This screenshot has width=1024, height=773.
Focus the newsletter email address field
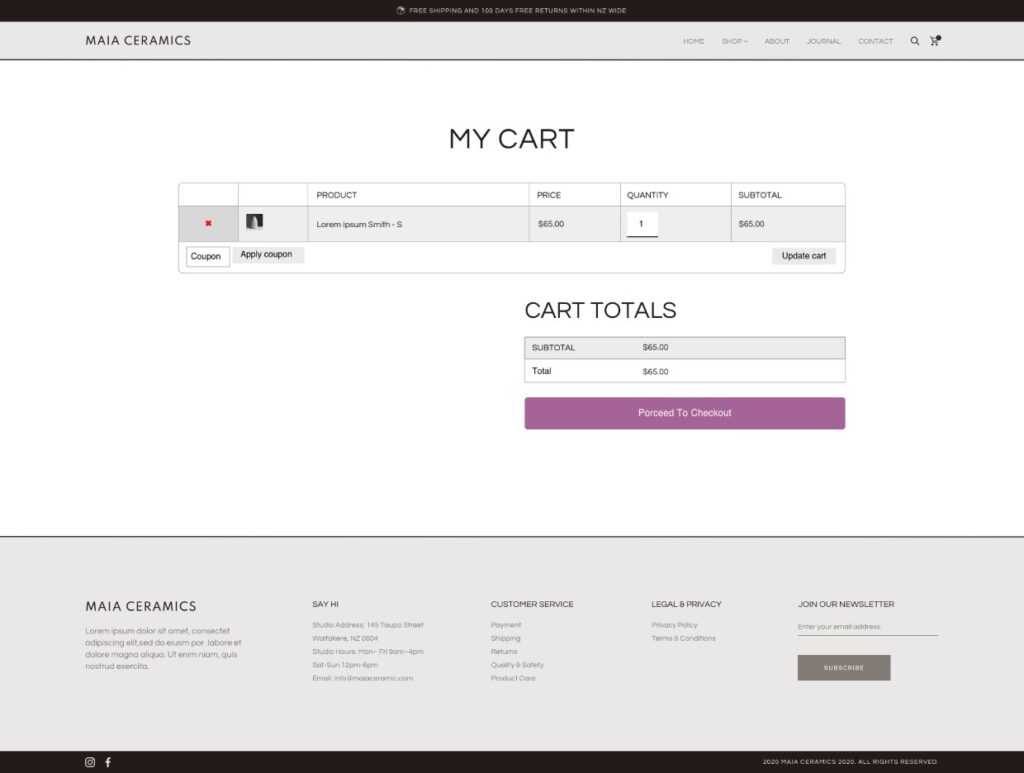[x=867, y=627]
